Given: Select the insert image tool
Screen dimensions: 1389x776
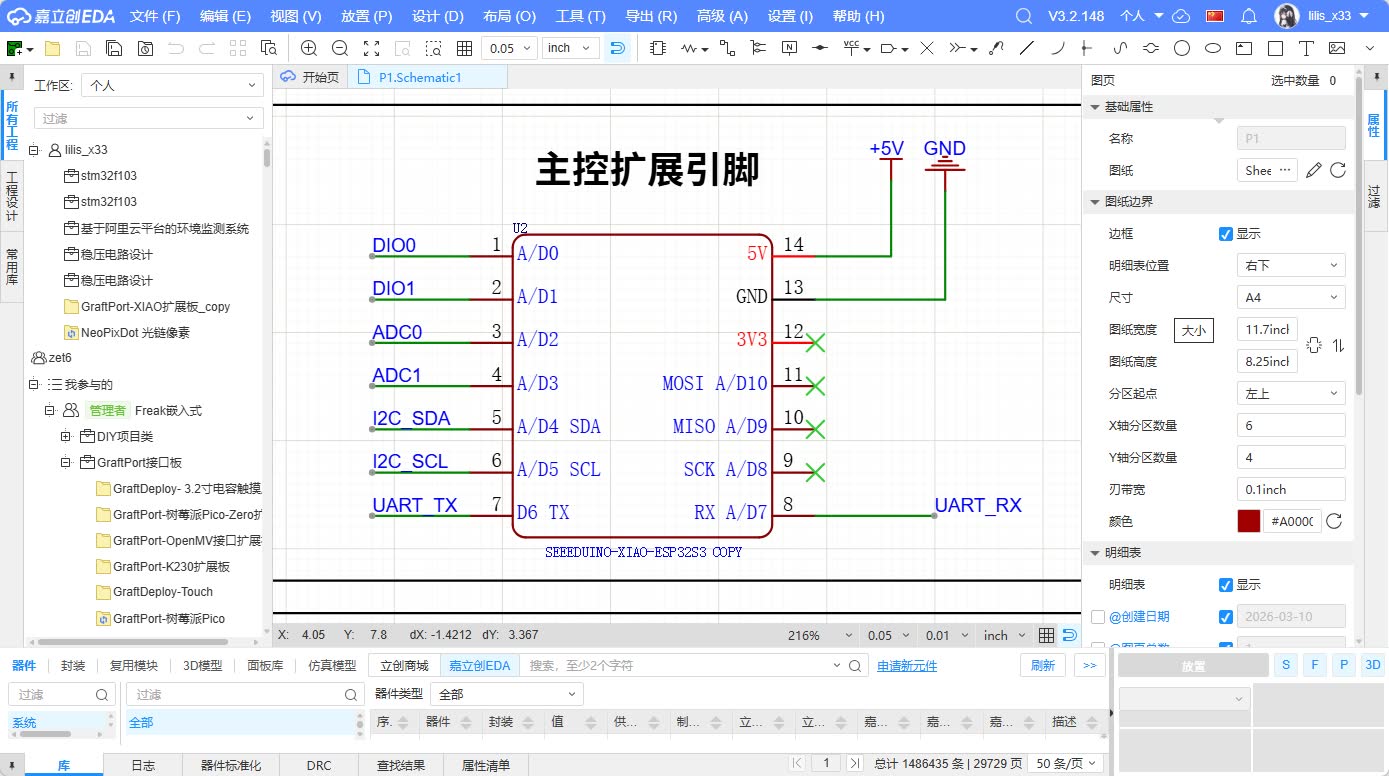Looking at the screenshot, I should (x=1336, y=48).
